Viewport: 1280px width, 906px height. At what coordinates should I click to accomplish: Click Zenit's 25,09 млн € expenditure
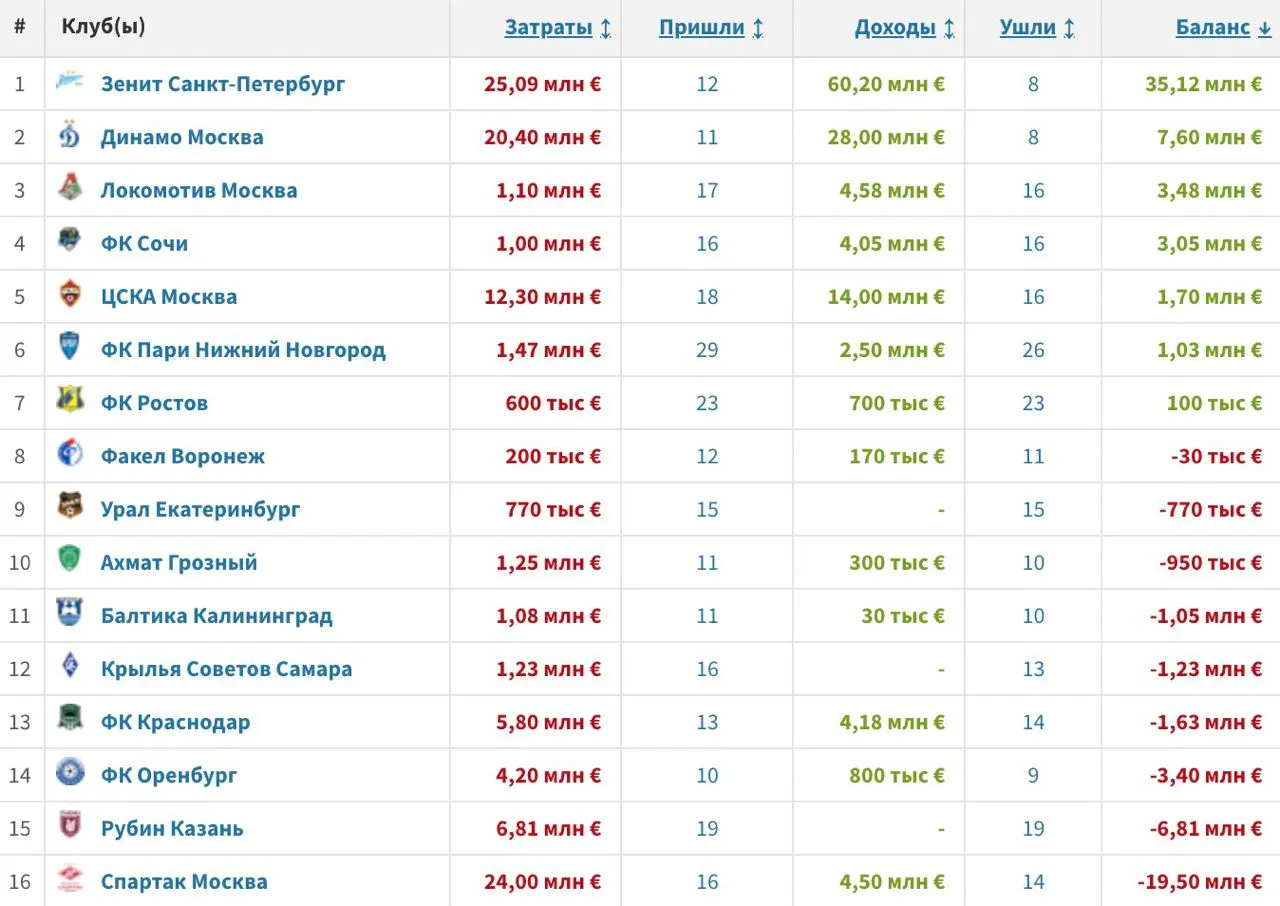pyautogui.click(x=543, y=84)
